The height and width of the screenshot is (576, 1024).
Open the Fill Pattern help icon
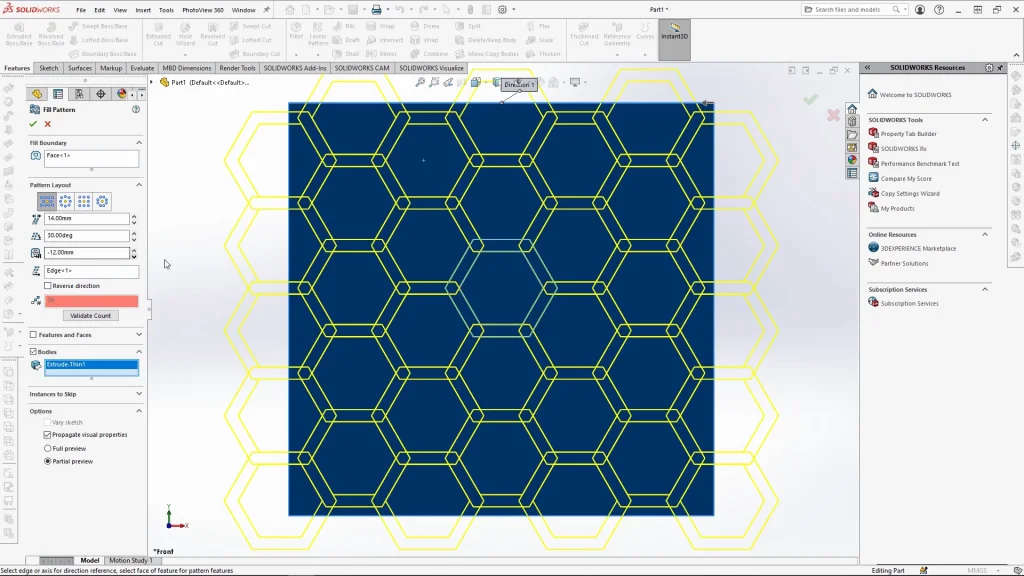pyautogui.click(x=136, y=109)
